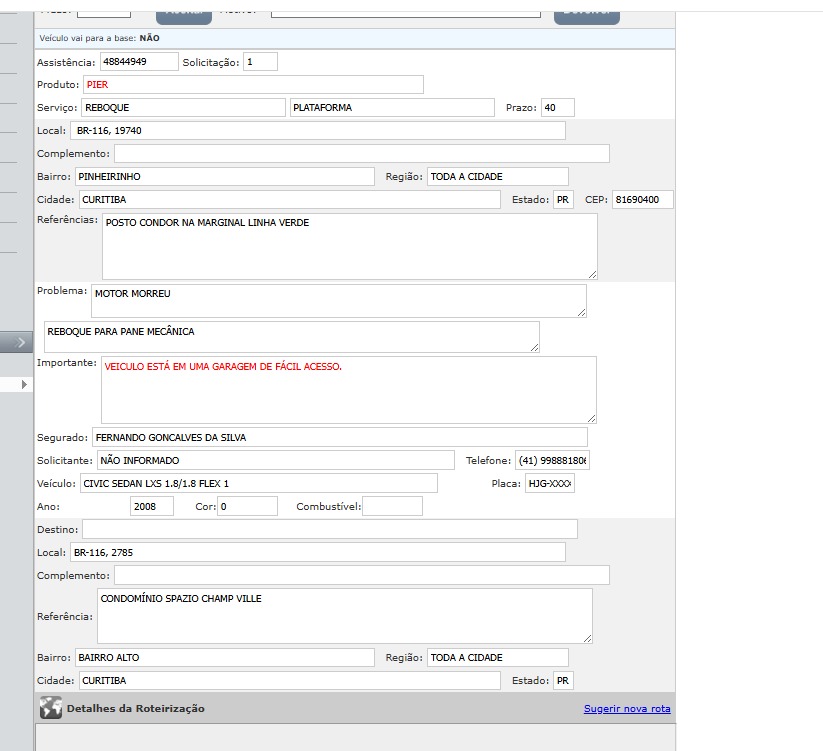Click the destination Local field BR-116, 2785

click(318, 552)
